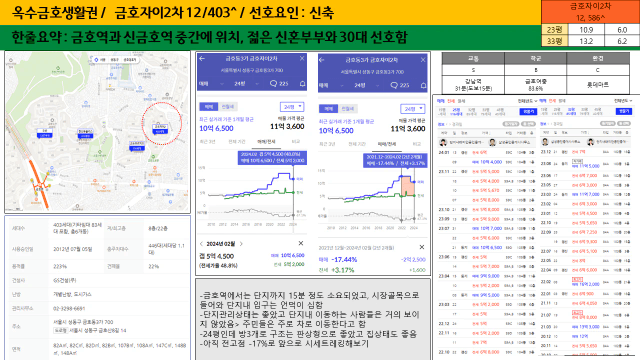Click bell notification icon in middle price panel
The image size is (640, 360).
tap(423, 85)
